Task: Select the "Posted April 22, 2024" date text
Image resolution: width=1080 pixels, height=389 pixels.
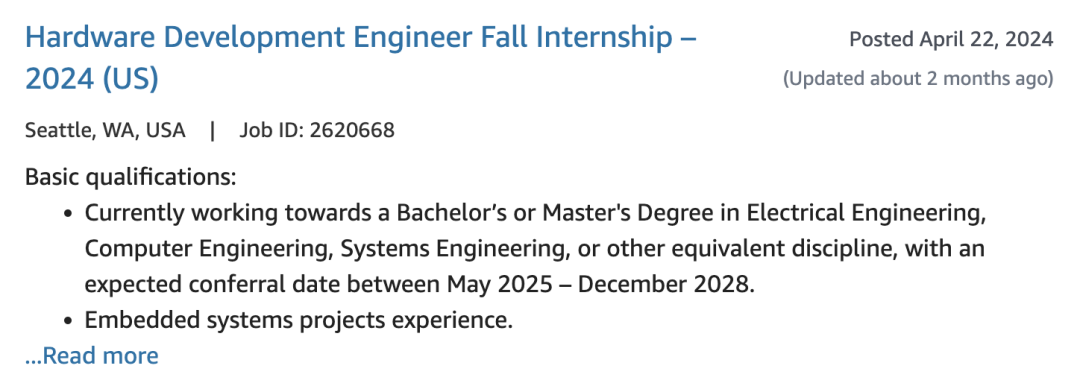Action: point(951,39)
